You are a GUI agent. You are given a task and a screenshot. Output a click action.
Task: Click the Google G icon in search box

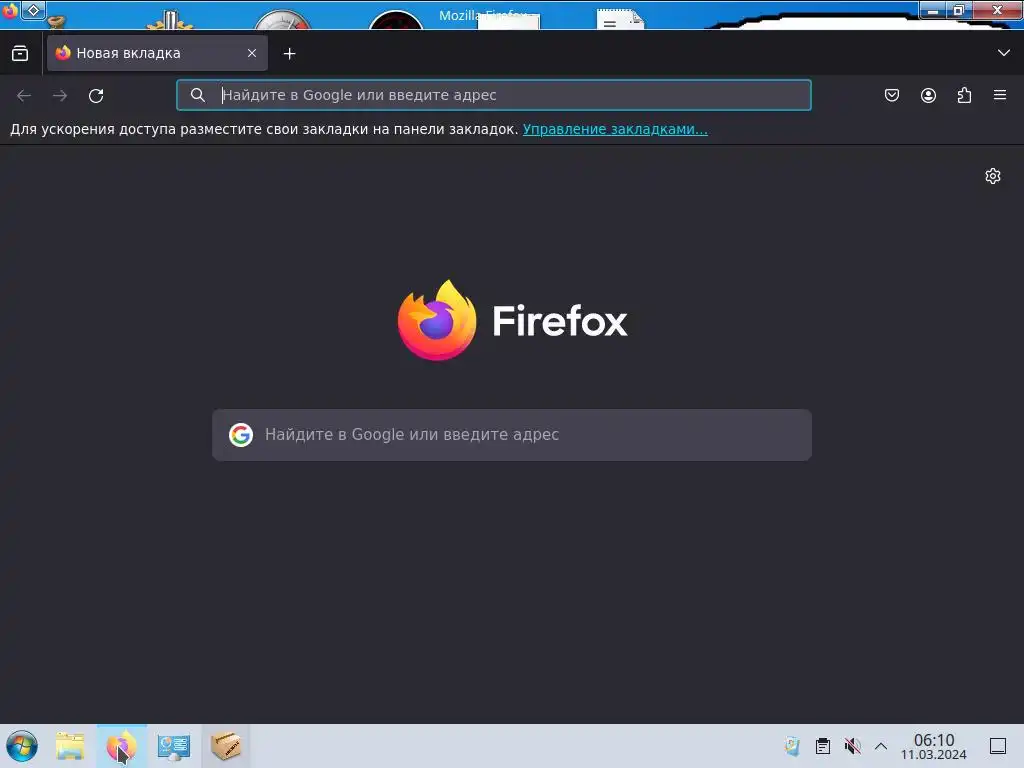(241, 435)
